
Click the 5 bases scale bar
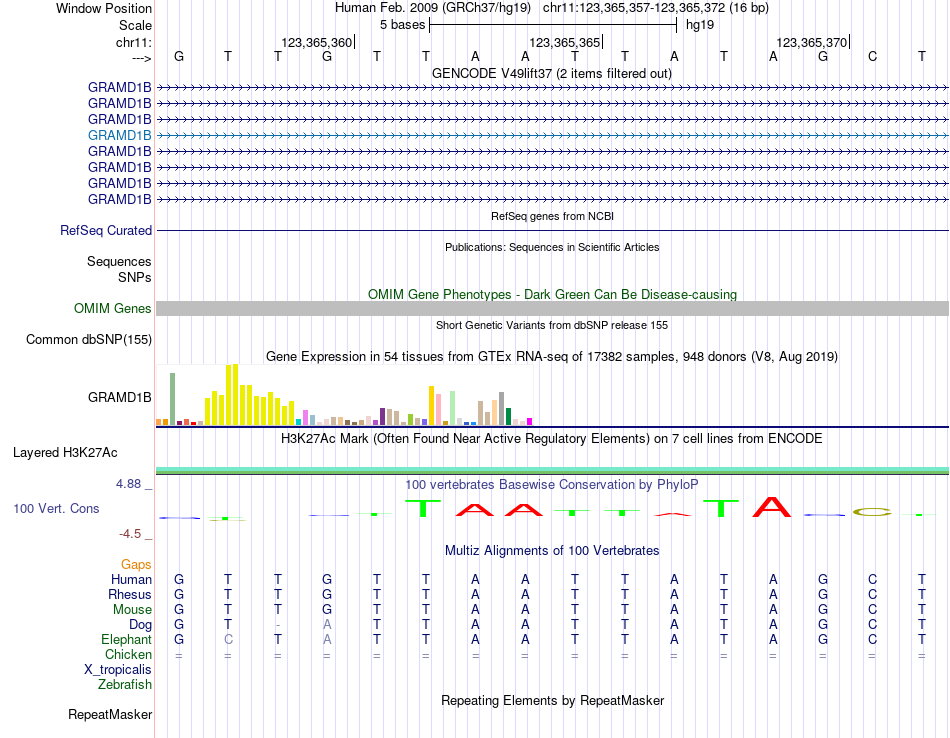(x=553, y=25)
